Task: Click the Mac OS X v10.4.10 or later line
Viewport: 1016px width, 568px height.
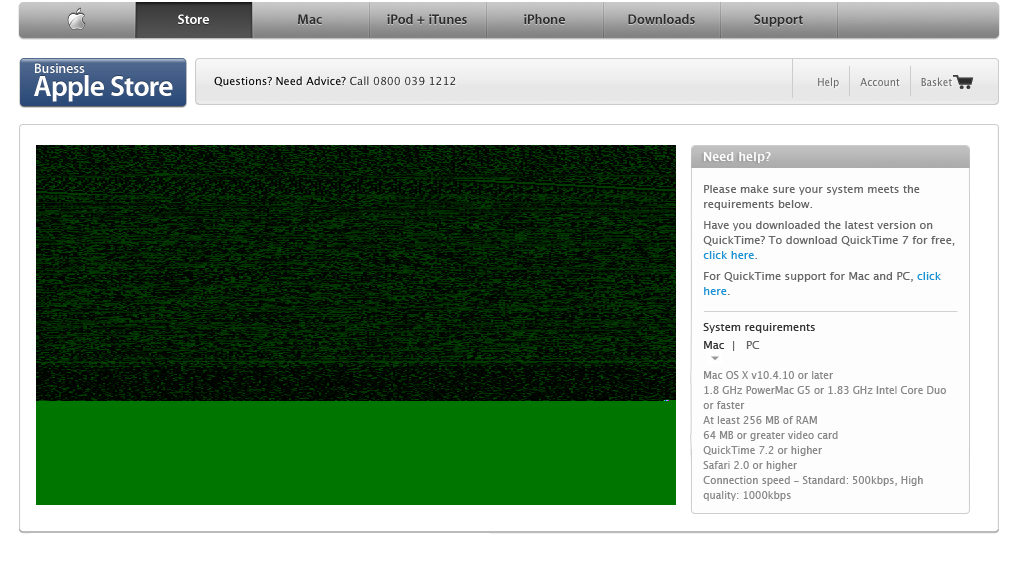Action: click(768, 375)
